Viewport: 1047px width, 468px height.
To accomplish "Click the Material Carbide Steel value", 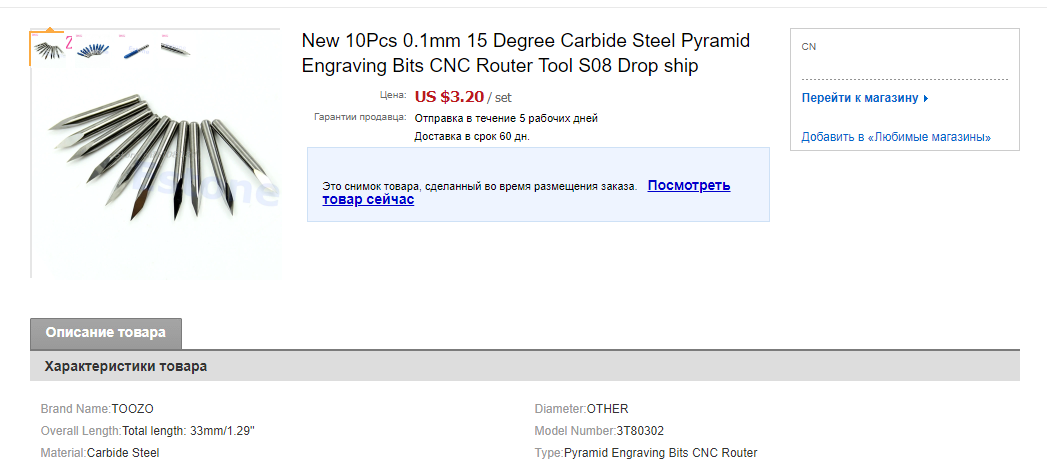I will (123, 453).
